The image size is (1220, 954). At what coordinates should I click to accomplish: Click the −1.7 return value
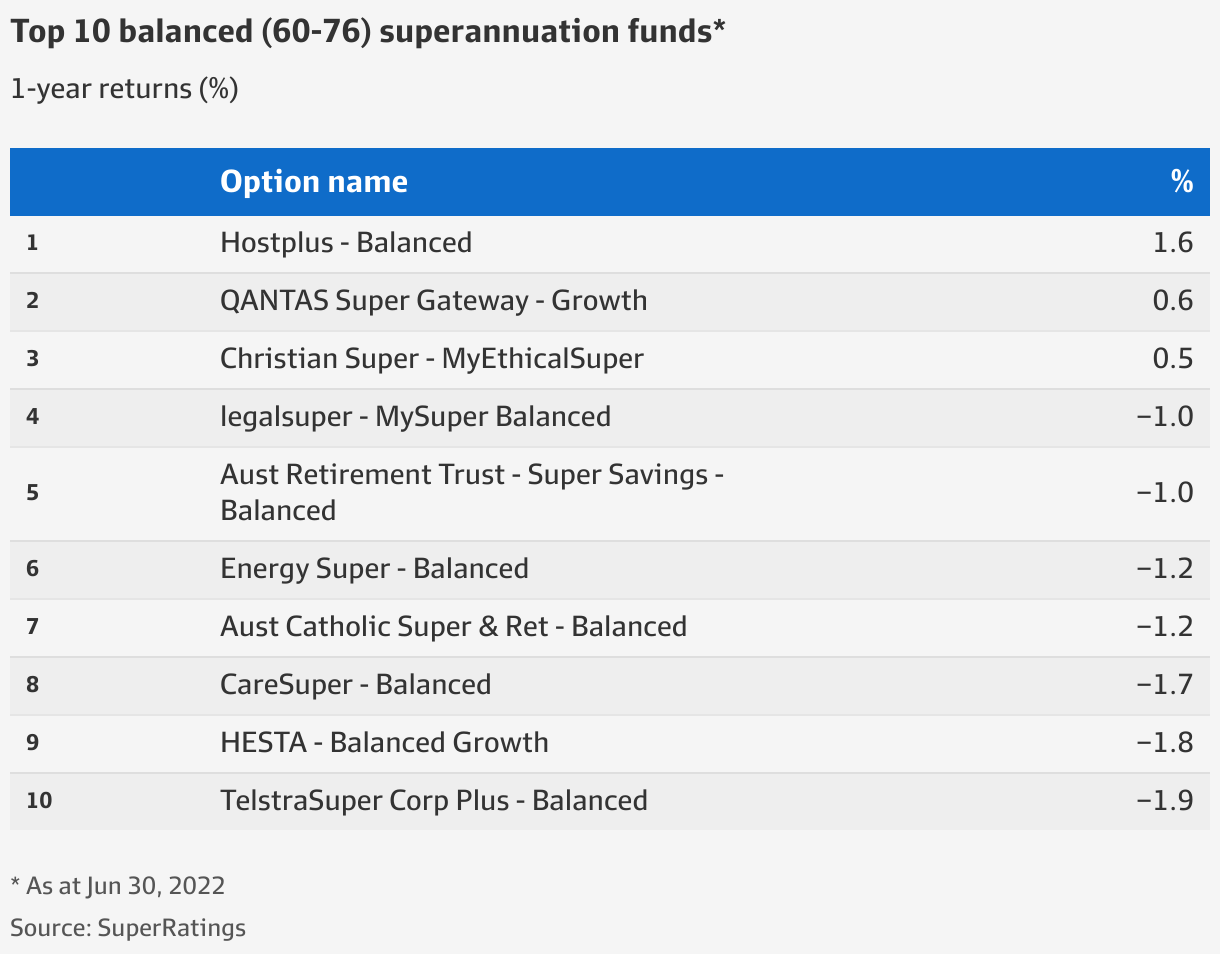click(x=1165, y=685)
